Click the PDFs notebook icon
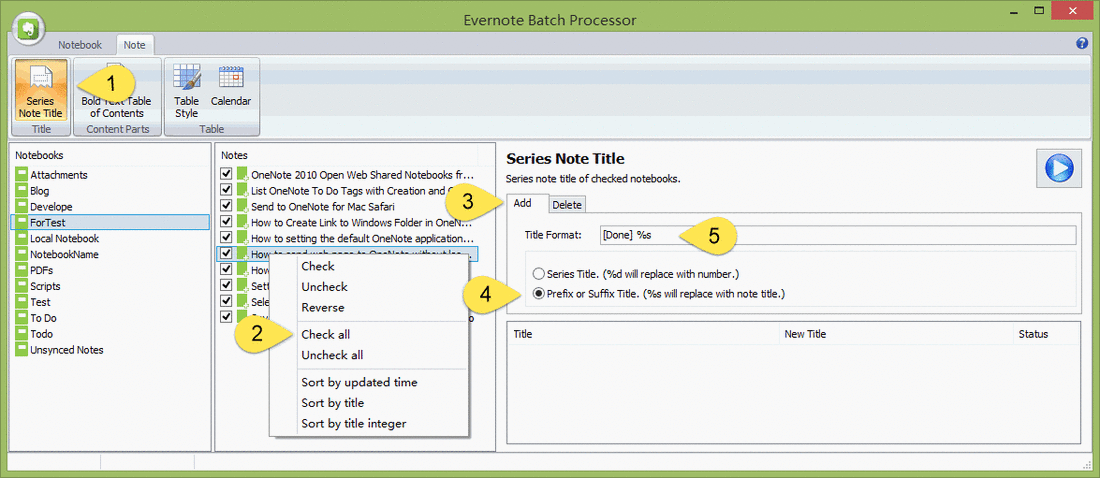The width and height of the screenshot is (1100, 478). coord(21,270)
